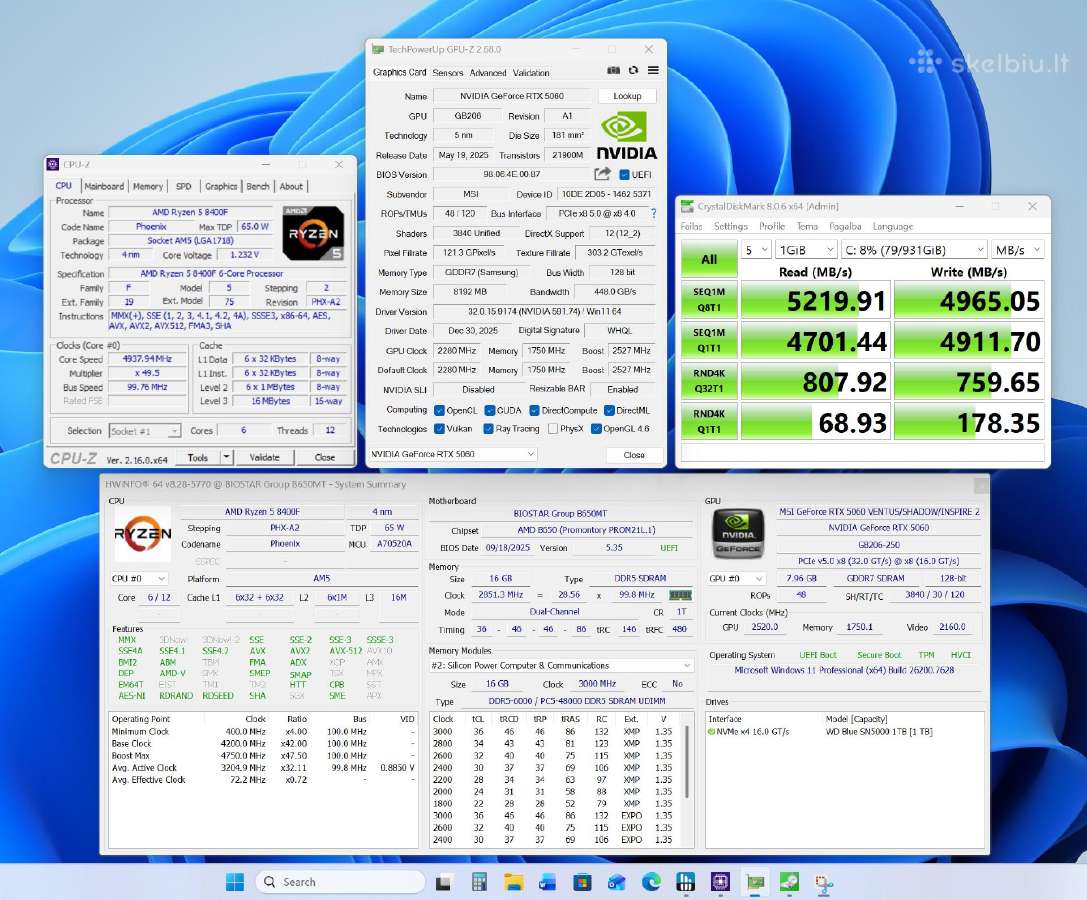Click the 'WD Blue SN5000 1TB [1 TB]' drive entry
1087x900 pixels.
point(879,732)
